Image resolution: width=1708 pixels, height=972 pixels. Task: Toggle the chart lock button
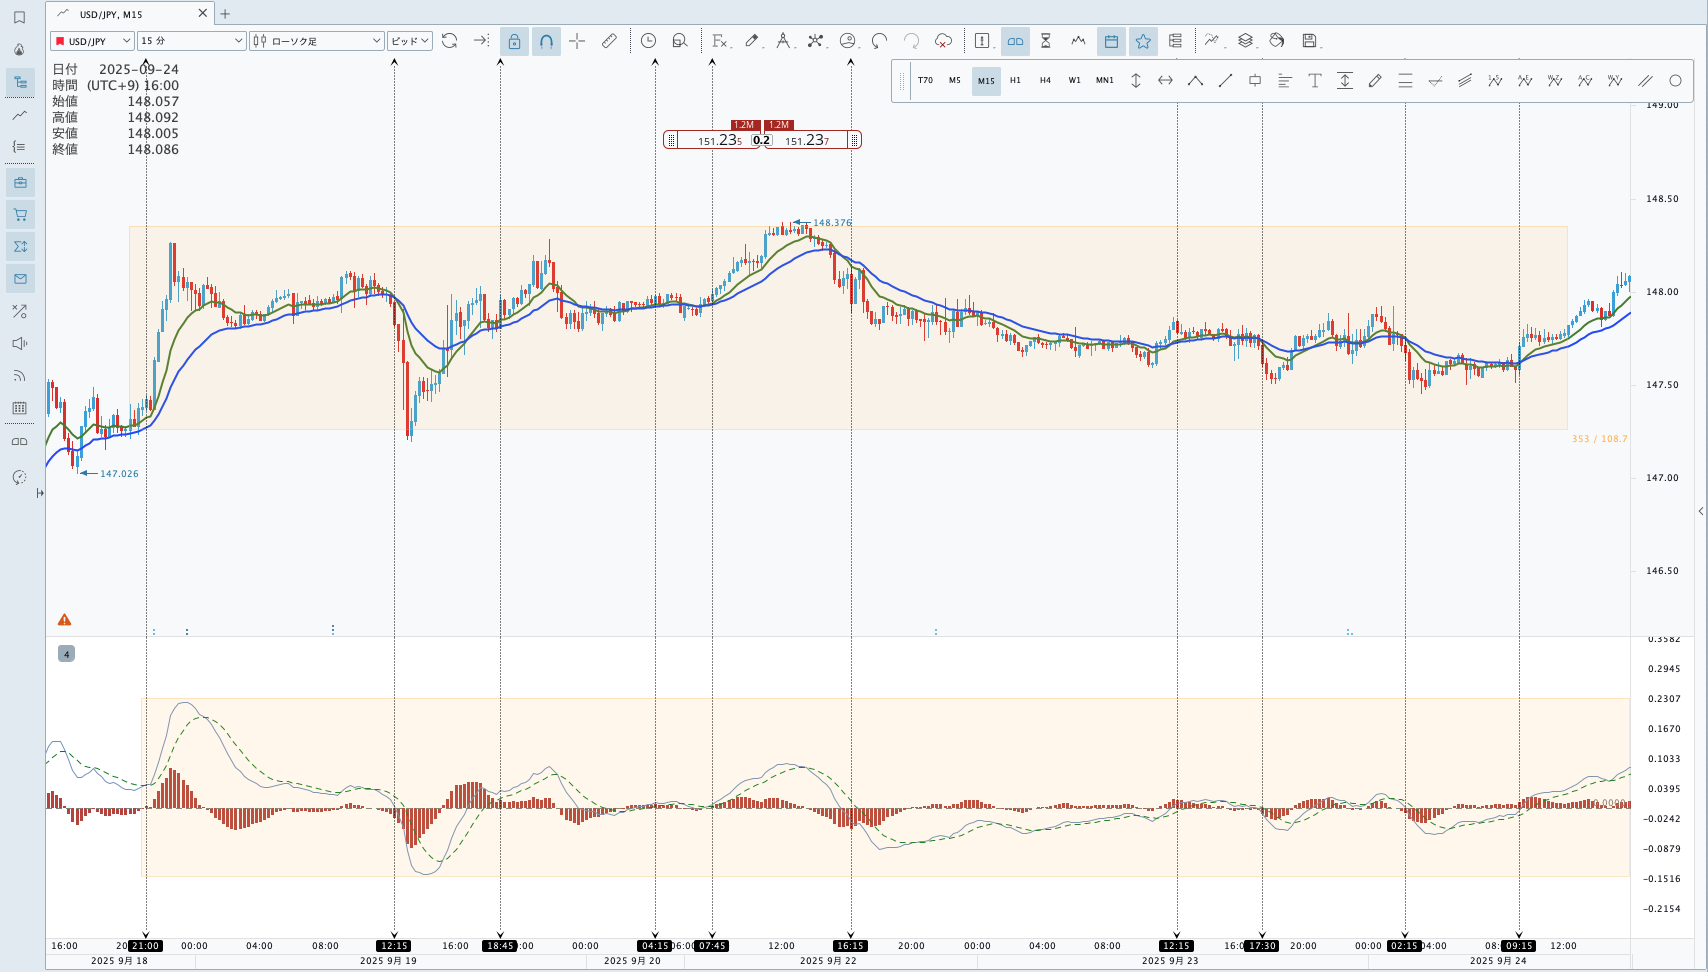(x=514, y=41)
